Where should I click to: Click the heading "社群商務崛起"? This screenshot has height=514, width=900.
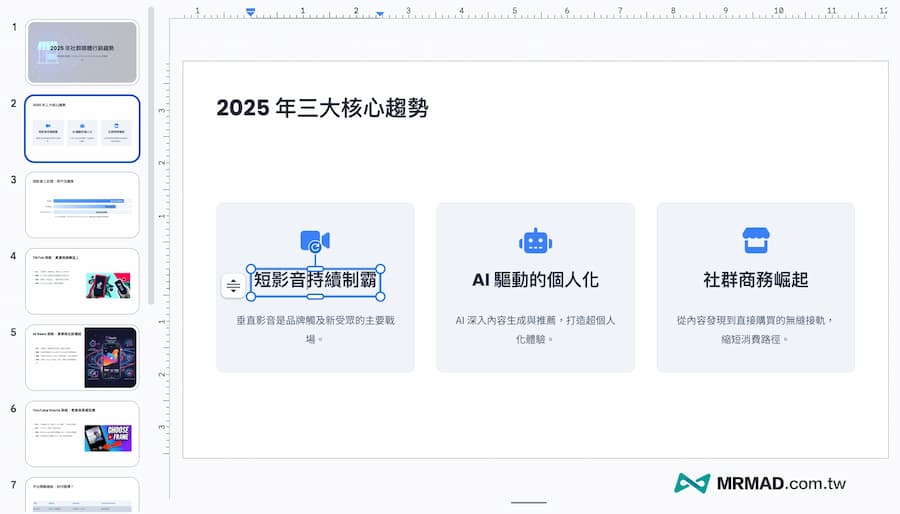pyautogui.click(x=756, y=280)
